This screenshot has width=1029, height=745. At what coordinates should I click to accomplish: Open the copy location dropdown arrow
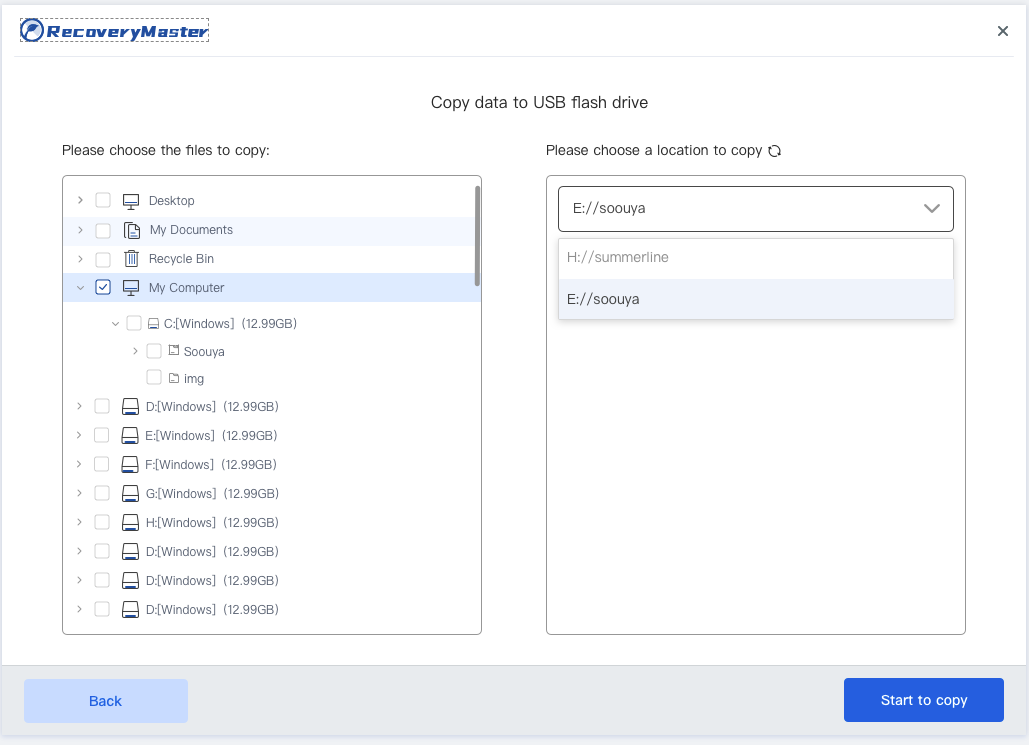[931, 209]
